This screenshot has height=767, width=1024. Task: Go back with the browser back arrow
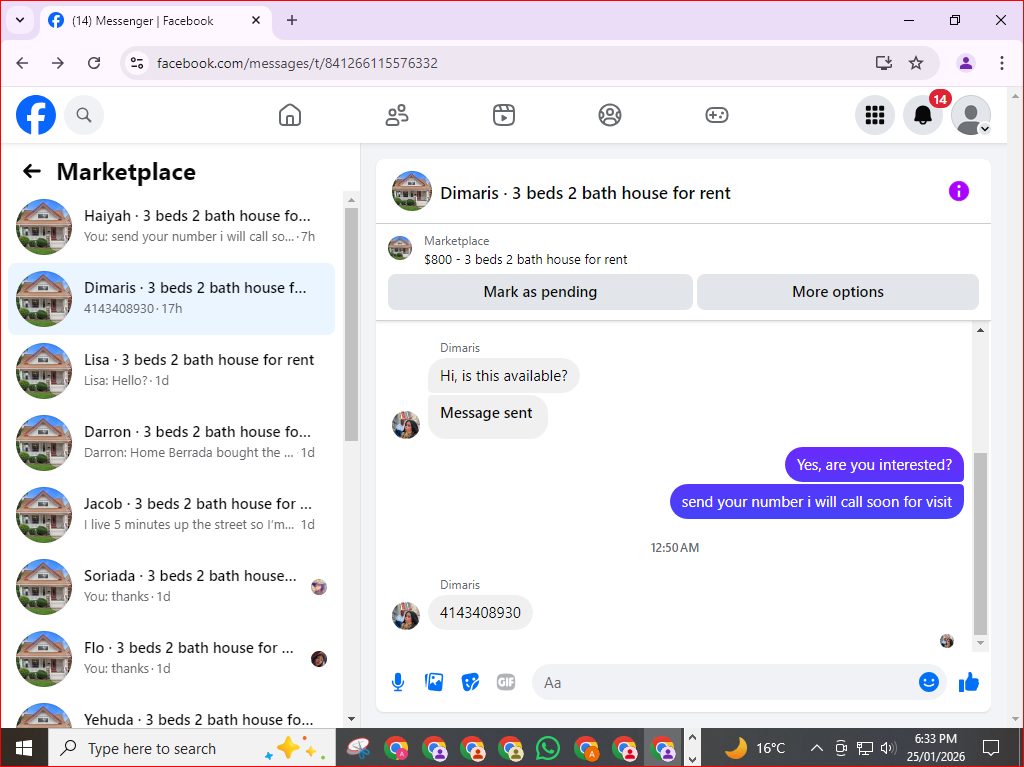click(x=22, y=63)
